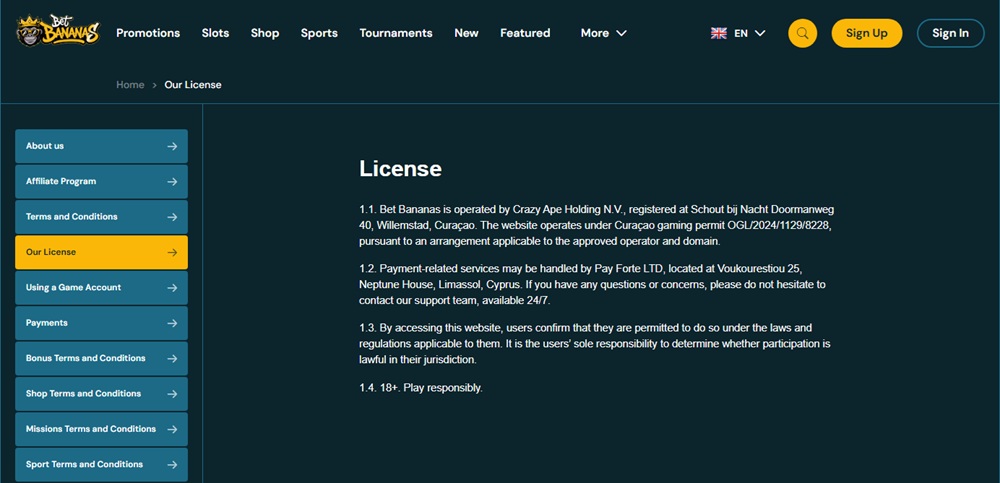Select Our License sidebar item
This screenshot has height=483, width=1000.
point(101,253)
